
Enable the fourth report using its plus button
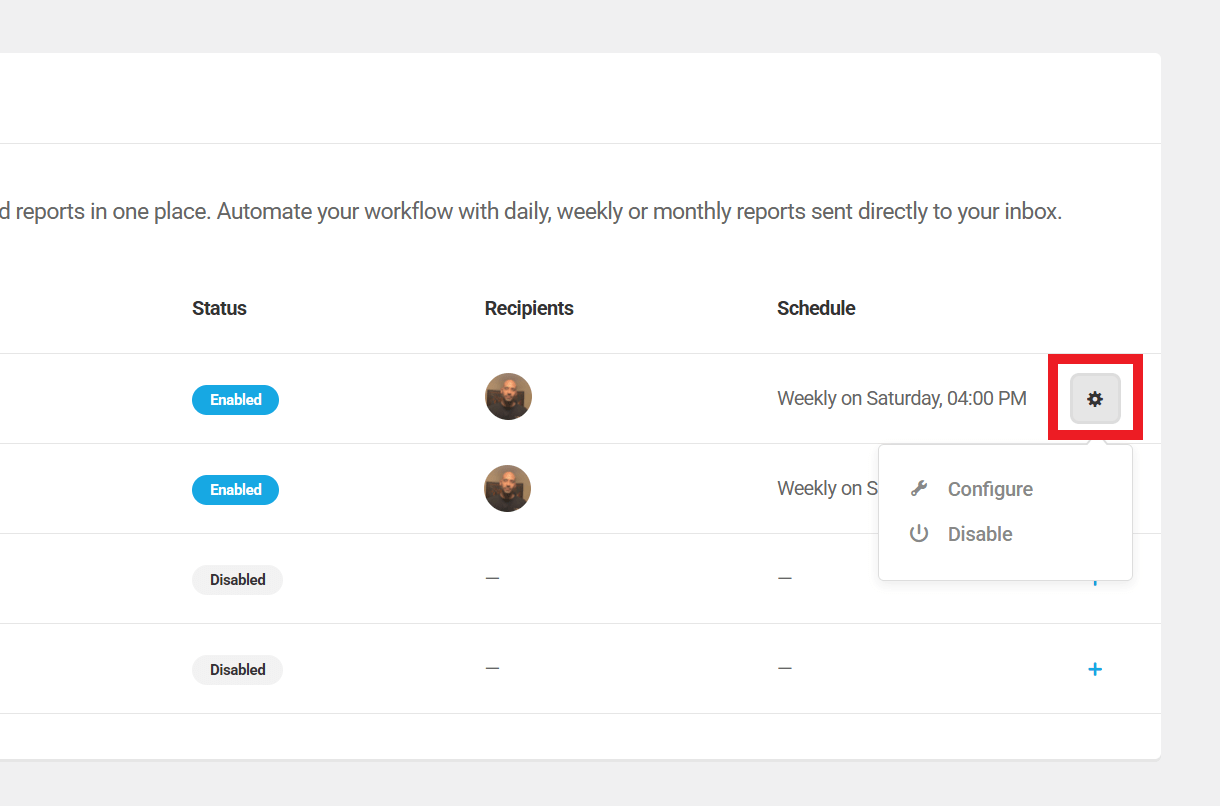coord(1095,669)
